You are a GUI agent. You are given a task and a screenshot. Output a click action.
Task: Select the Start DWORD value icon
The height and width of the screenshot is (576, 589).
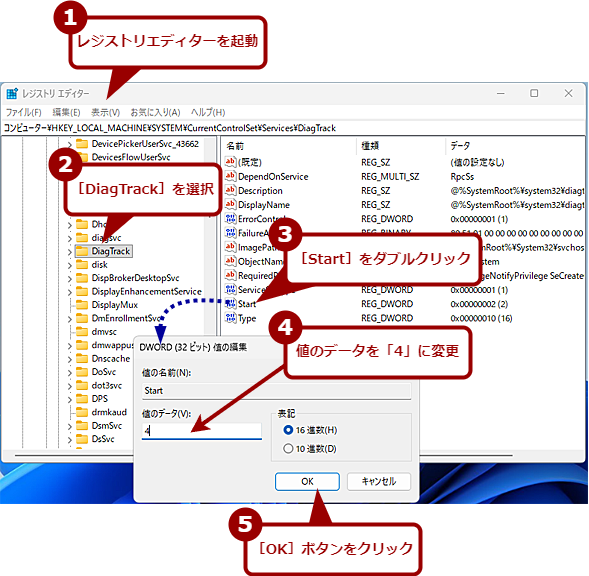point(230,303)
